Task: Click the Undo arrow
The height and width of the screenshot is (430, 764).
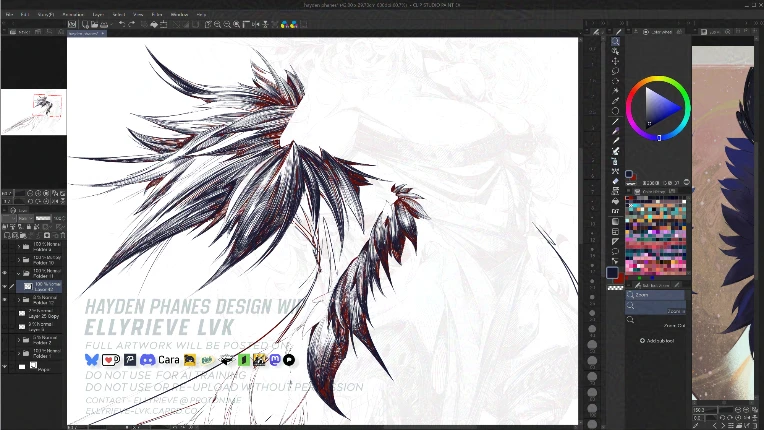Action: point(122,24)
